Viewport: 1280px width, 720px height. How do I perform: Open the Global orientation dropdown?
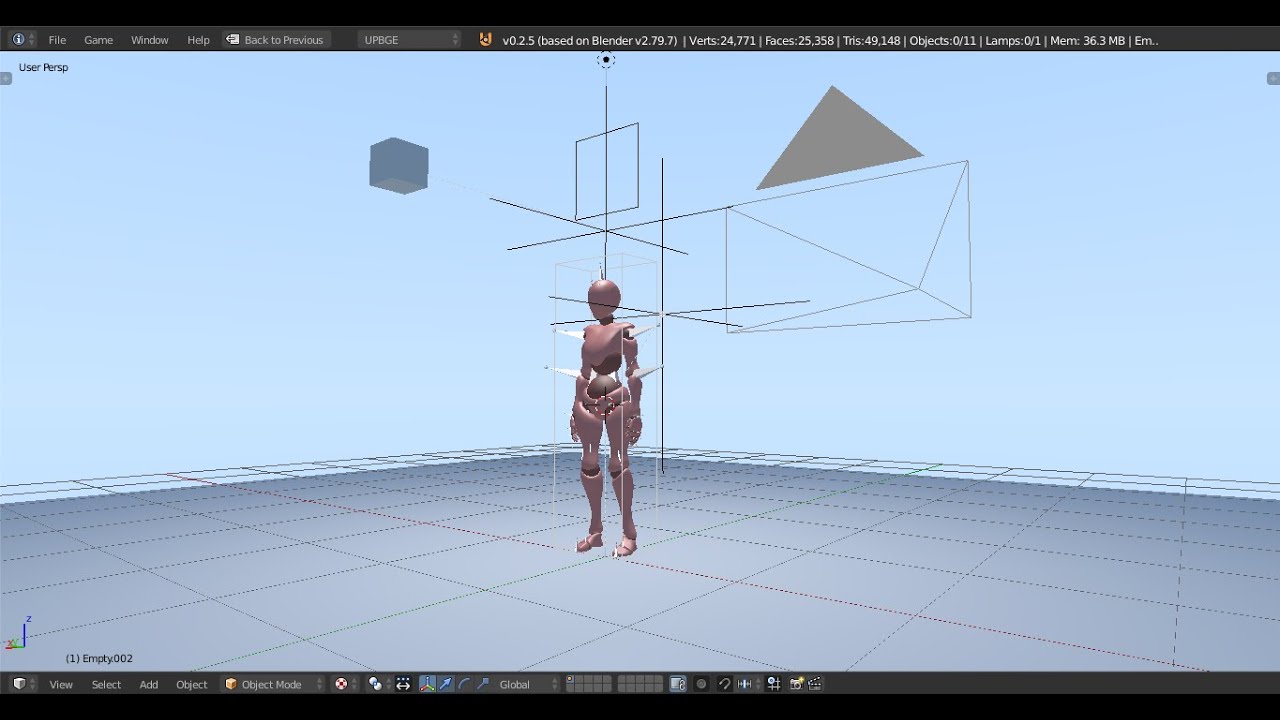(x=528, y=684)
